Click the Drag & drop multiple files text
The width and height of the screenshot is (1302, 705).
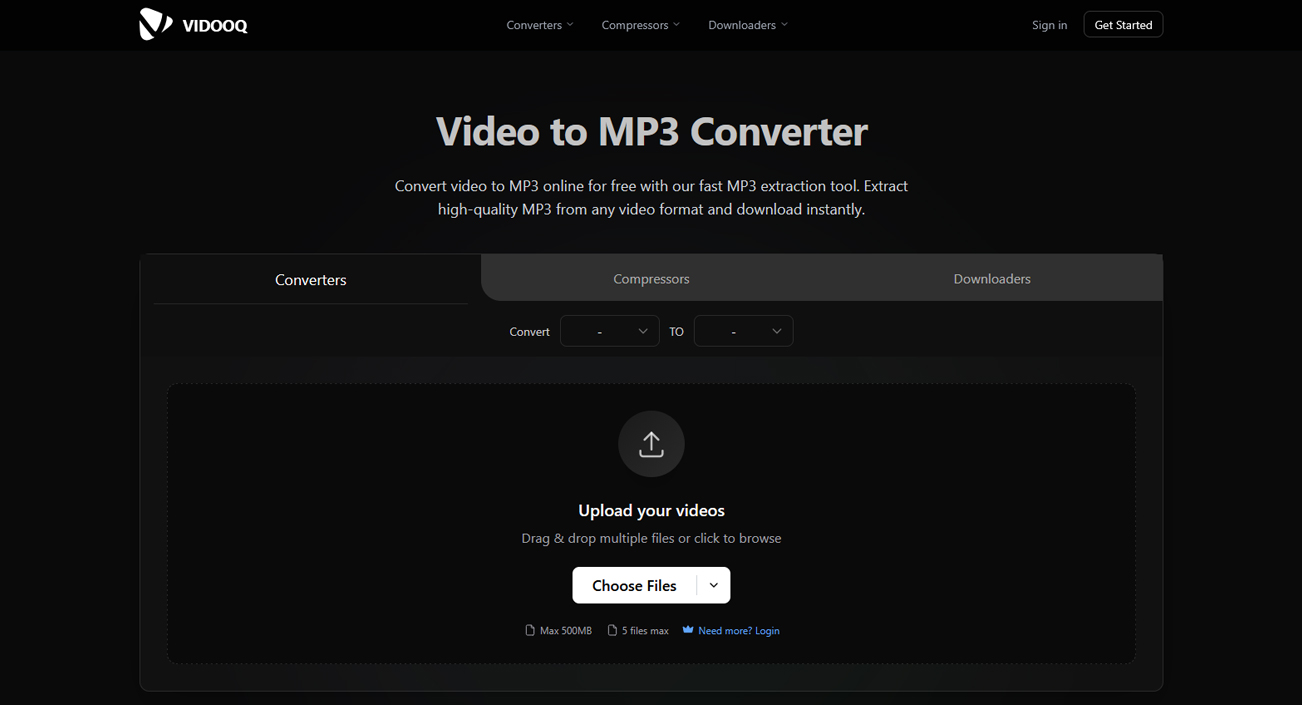(x=651, y=538)
